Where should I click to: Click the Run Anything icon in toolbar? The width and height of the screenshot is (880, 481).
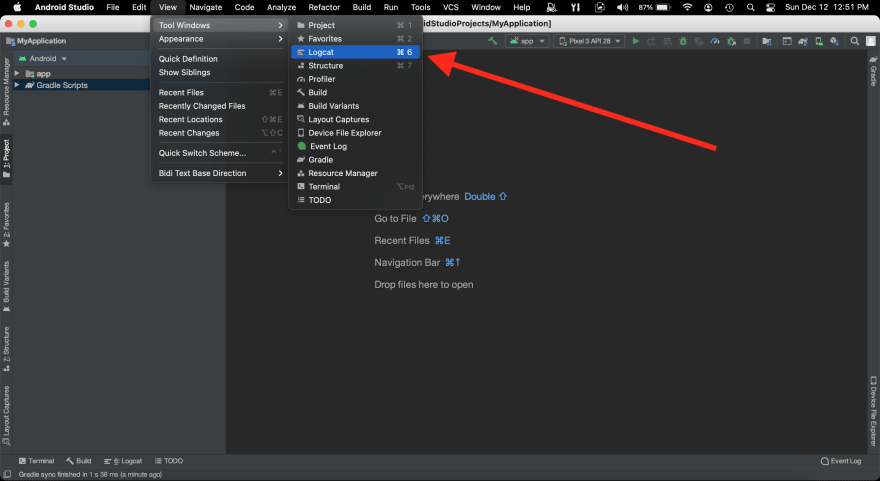[787, 41]
